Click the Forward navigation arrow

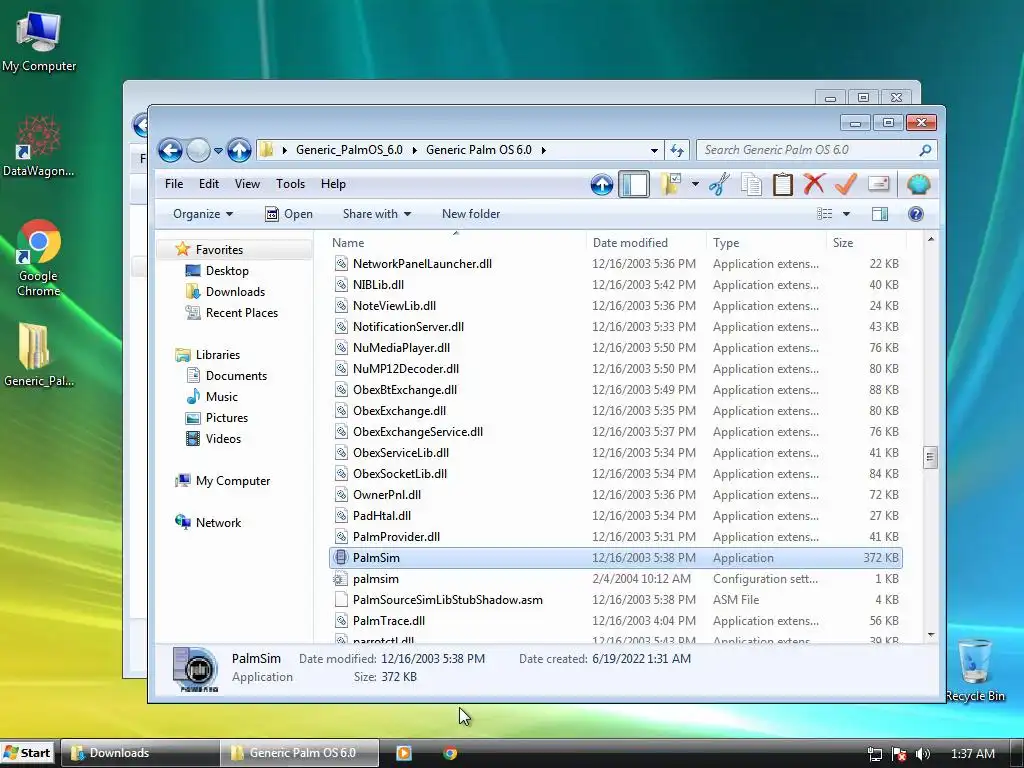point(199,151)
